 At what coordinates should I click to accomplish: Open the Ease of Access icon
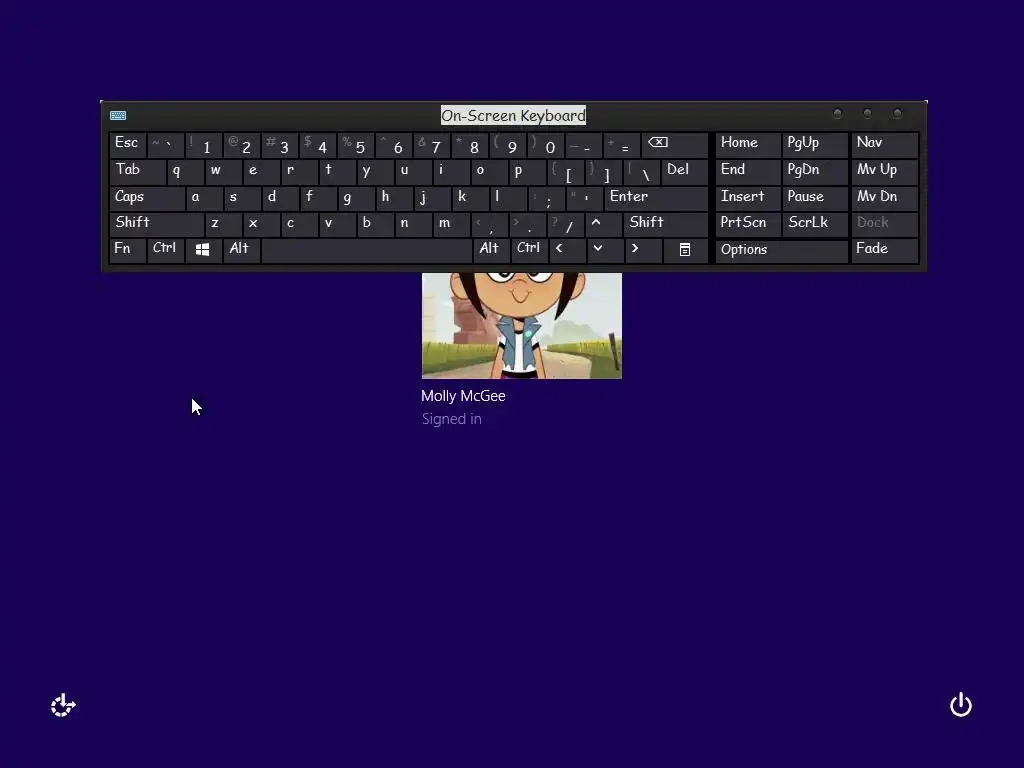(63, 705)
